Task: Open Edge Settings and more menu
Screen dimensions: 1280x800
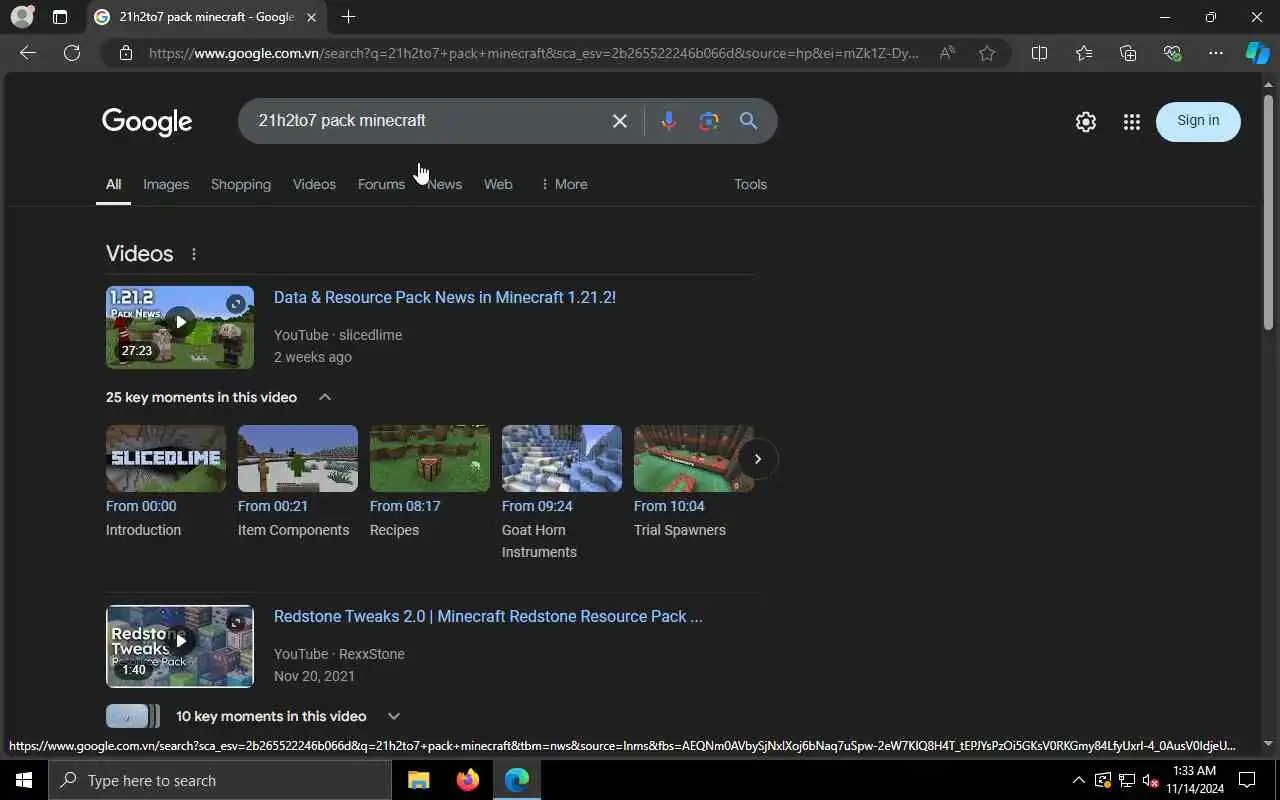Action: 1216,53
